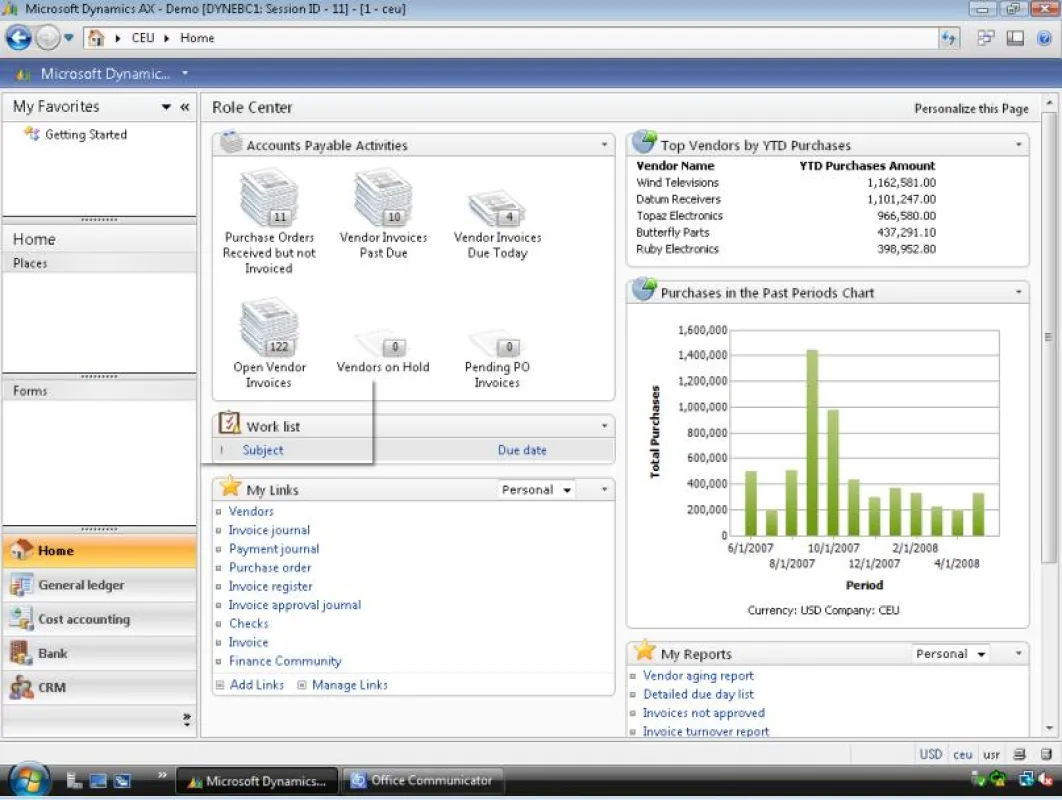This screenshot has height=800, width=1062.
Task: Click Wind Televisions vendor row
Action: coord(786,182)
